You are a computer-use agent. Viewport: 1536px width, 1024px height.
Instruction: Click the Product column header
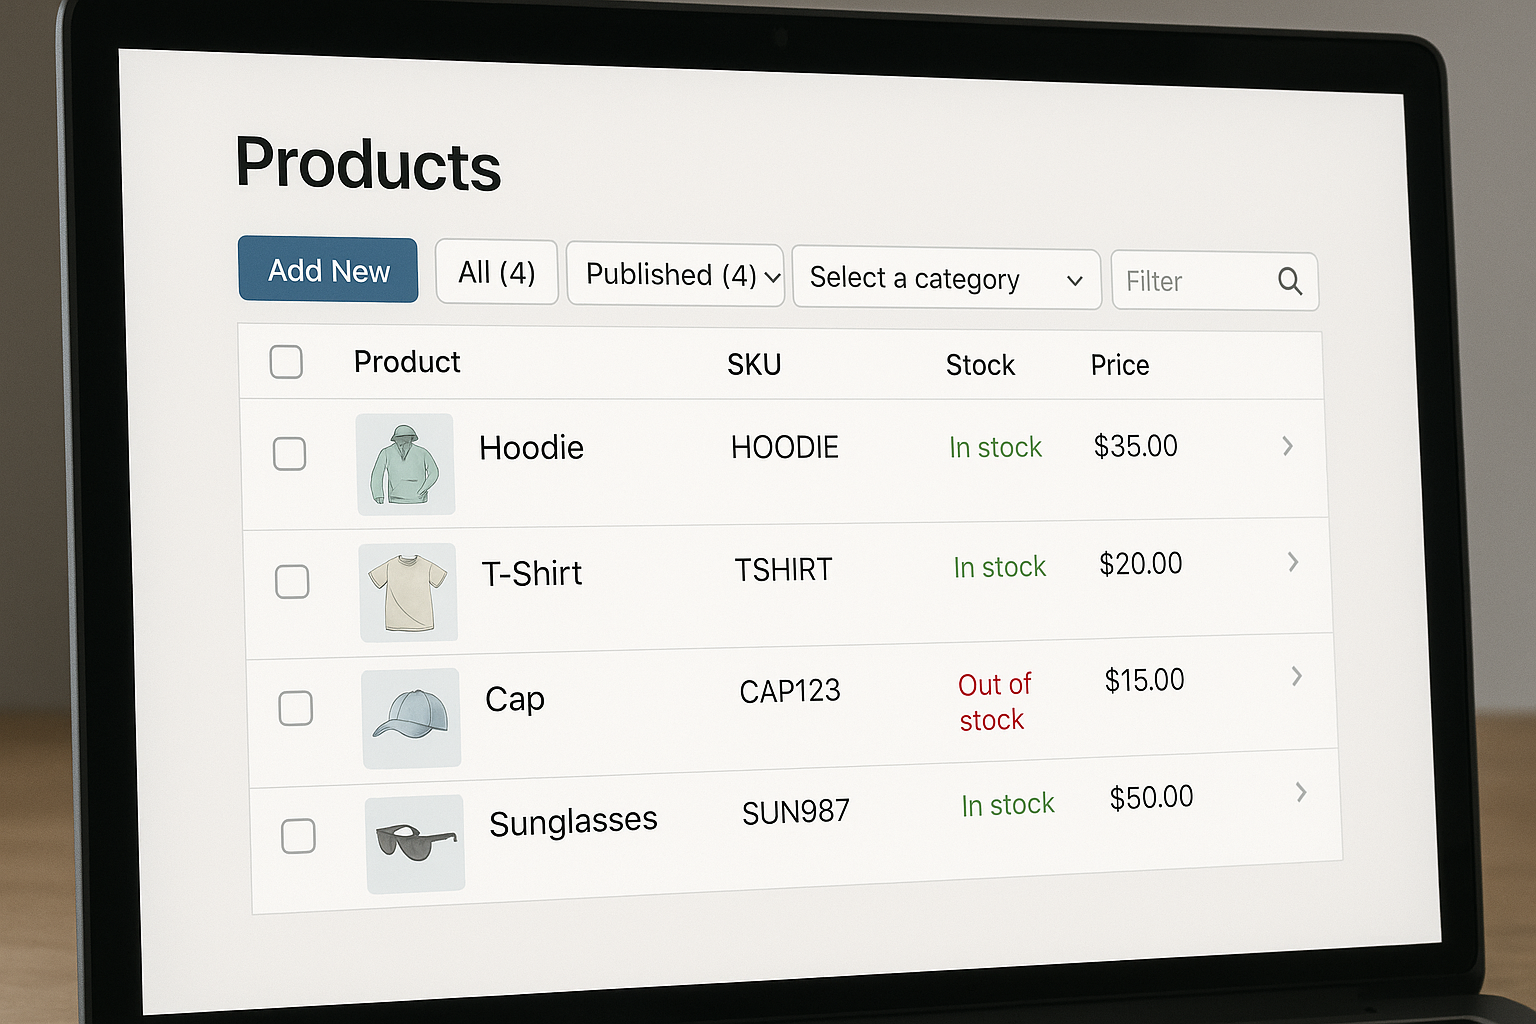tap(406, 362)
